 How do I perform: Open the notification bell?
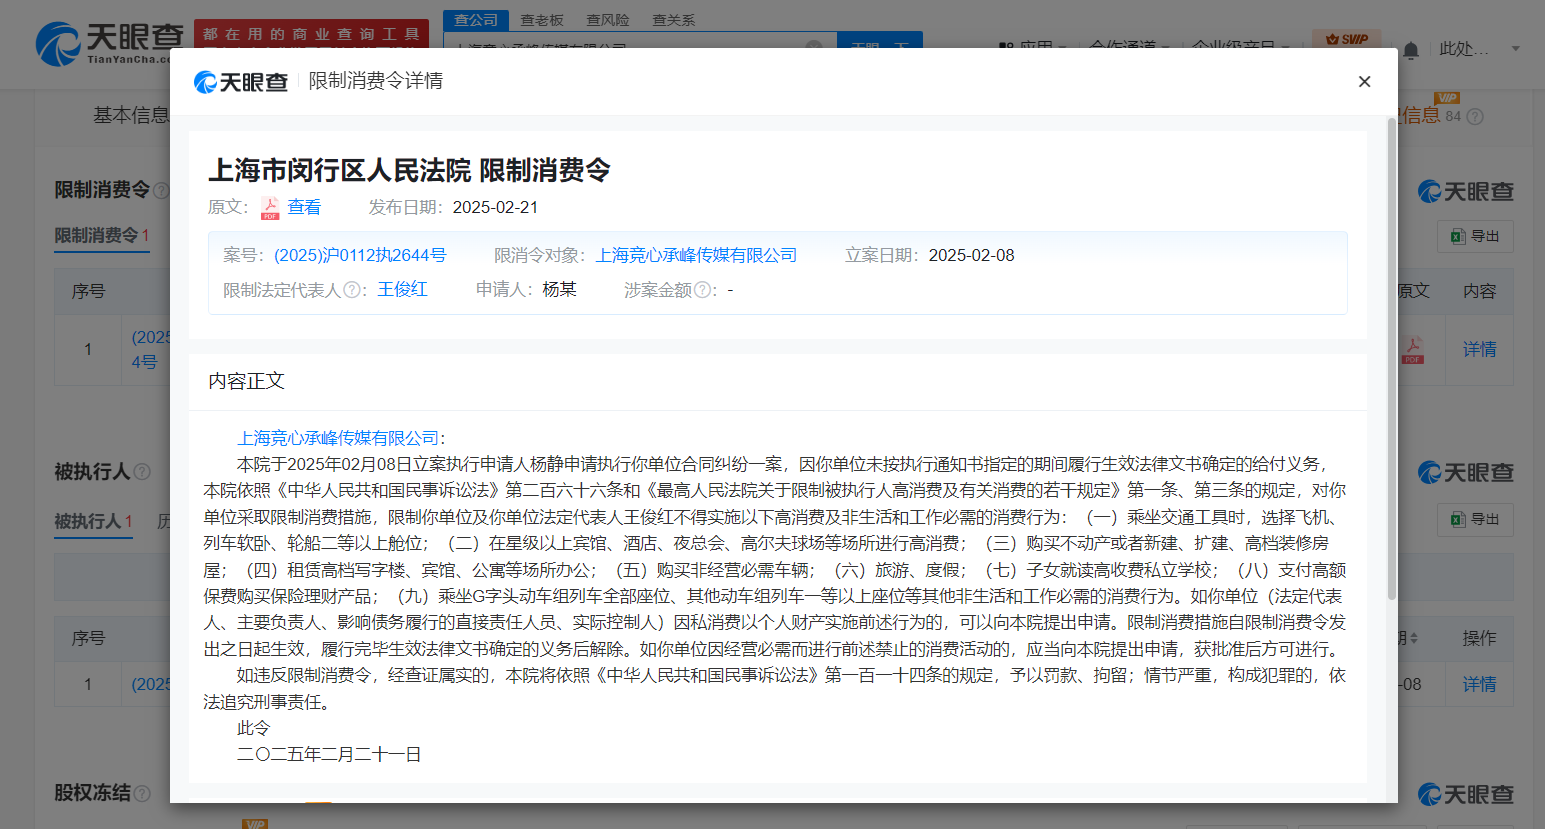click(1410, 50)
